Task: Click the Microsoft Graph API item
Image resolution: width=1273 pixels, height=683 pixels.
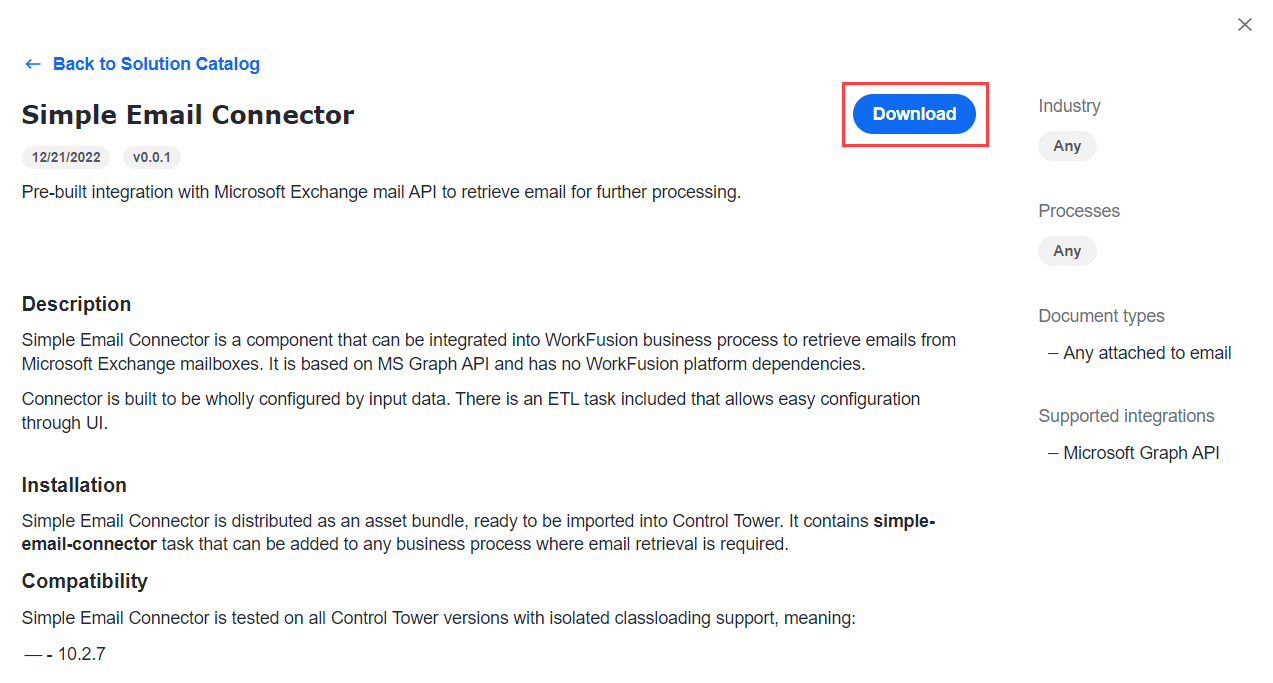Action: coord(1141,453)
